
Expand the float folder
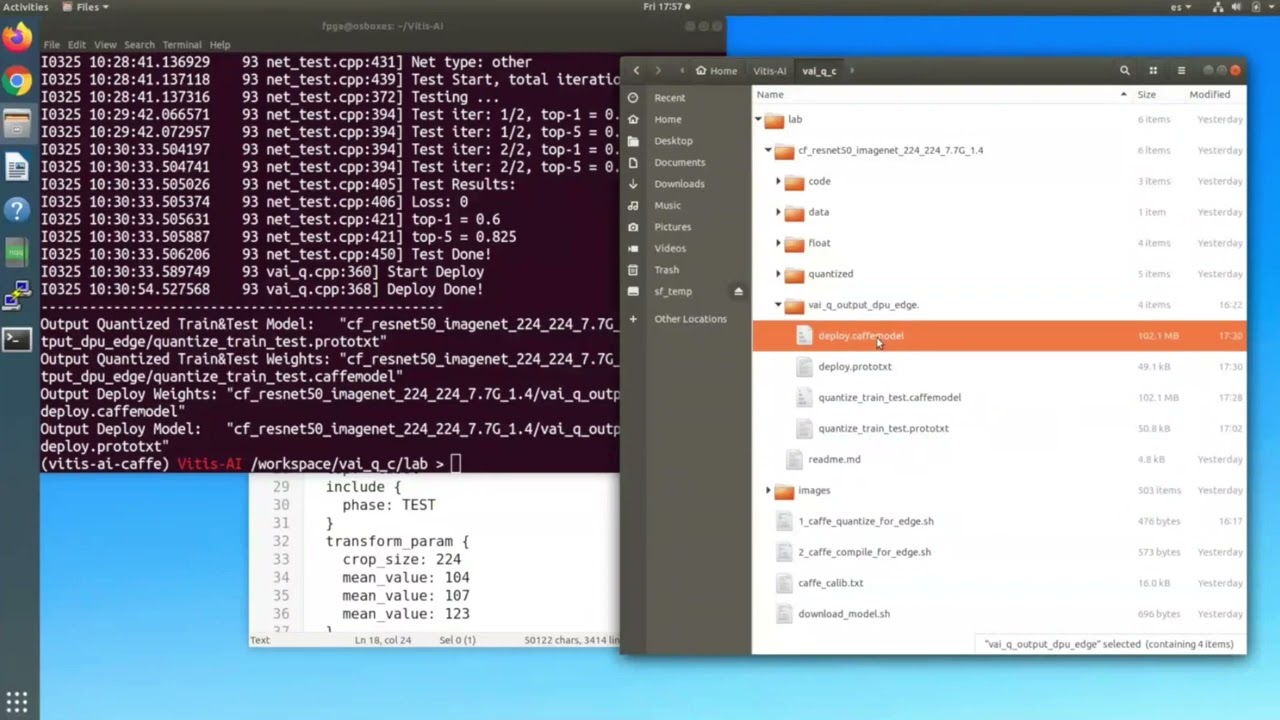778,243
